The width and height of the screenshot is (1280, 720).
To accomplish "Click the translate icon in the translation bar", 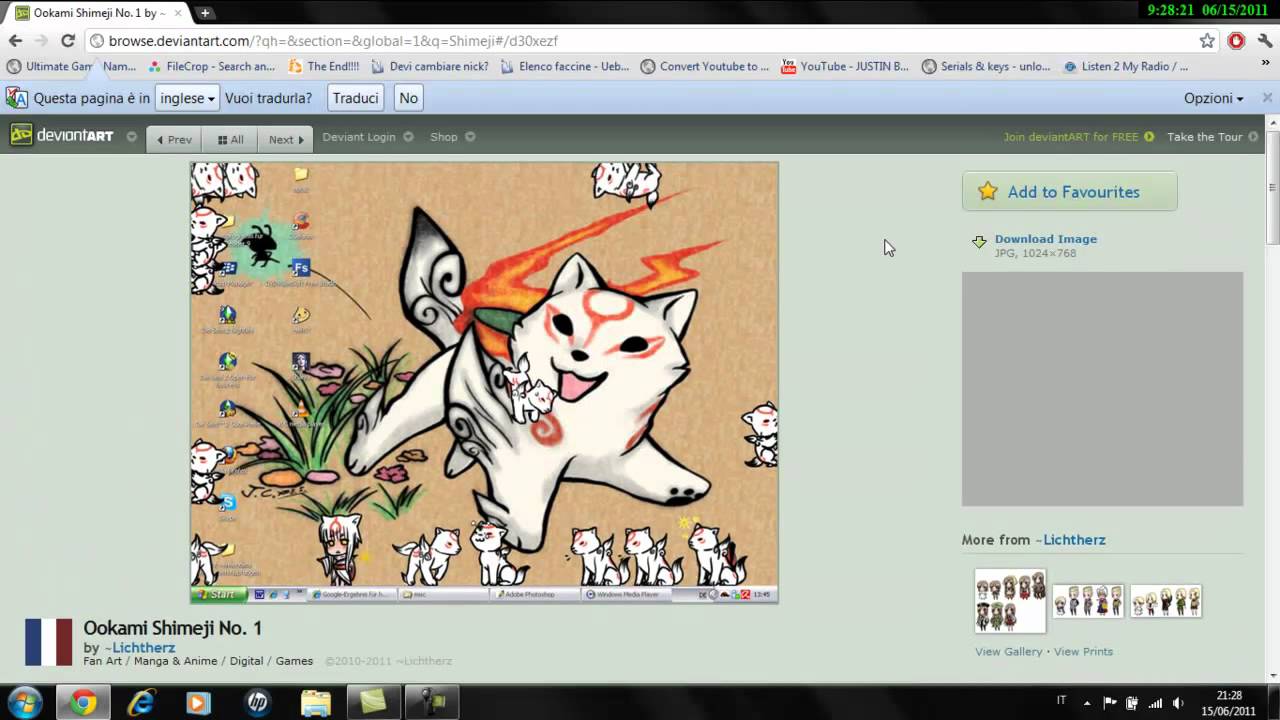I will (x=17, y=98).
